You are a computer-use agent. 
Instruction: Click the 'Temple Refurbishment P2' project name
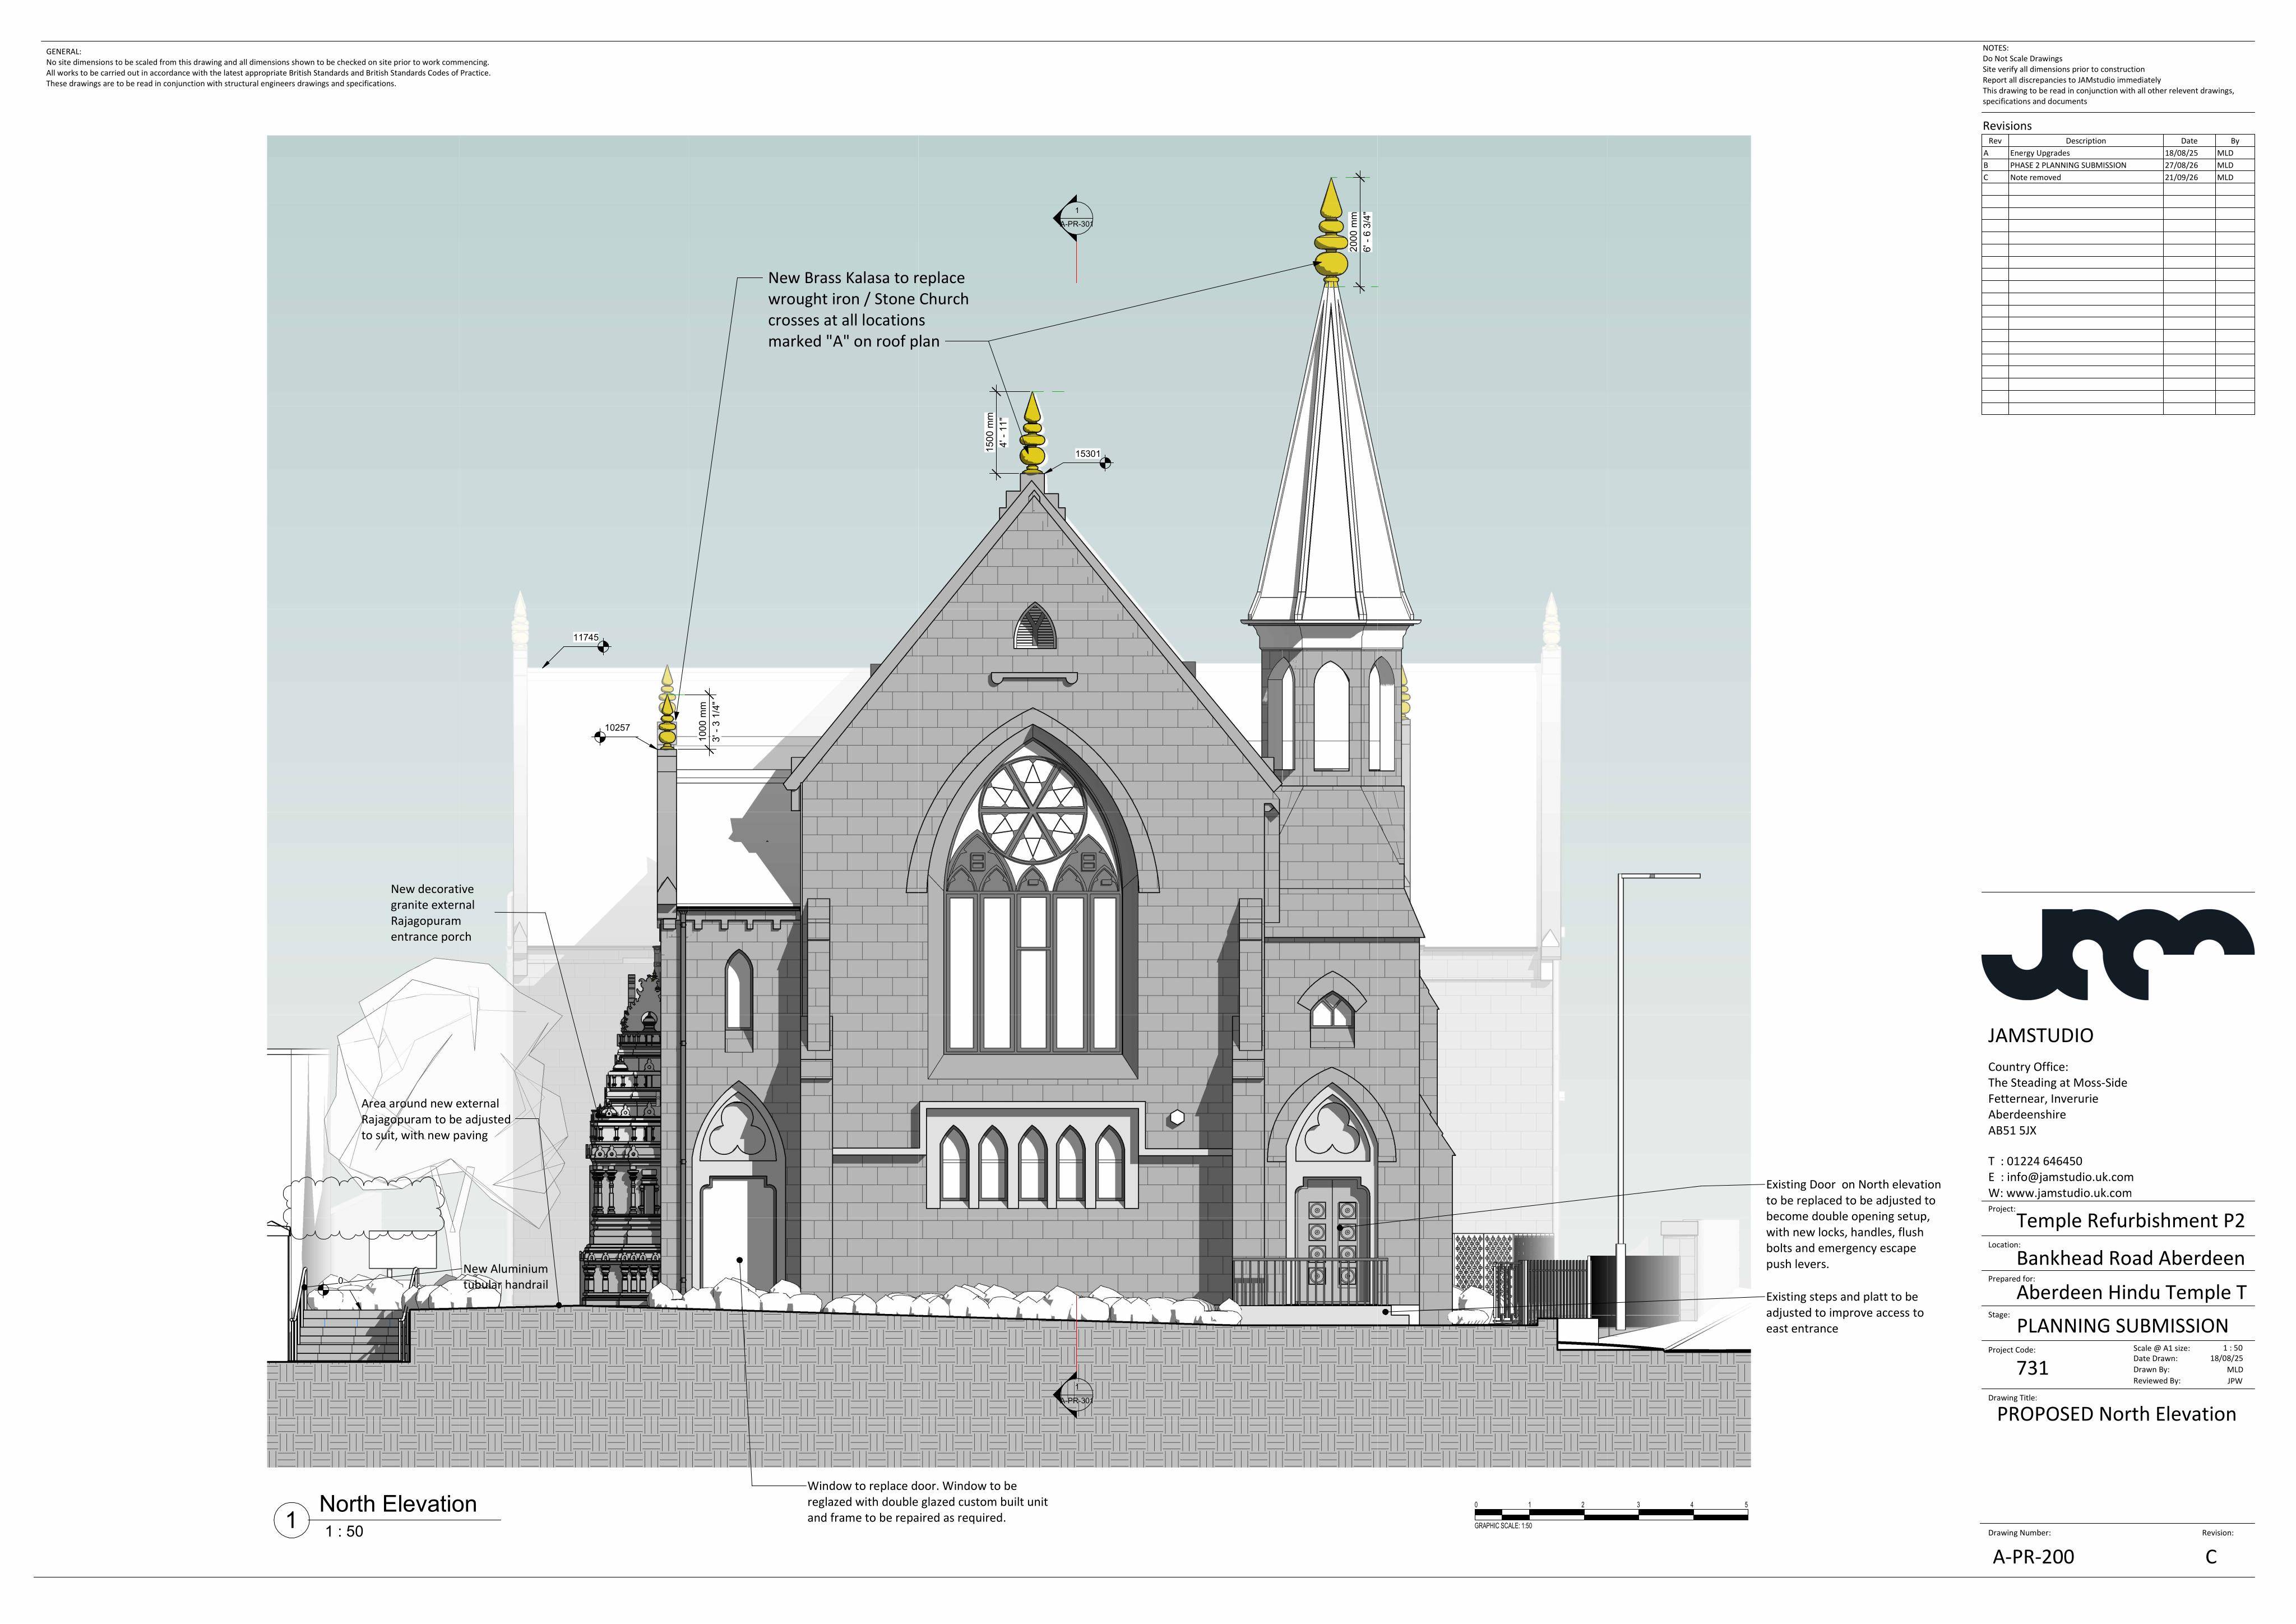click(2131, 1221)
